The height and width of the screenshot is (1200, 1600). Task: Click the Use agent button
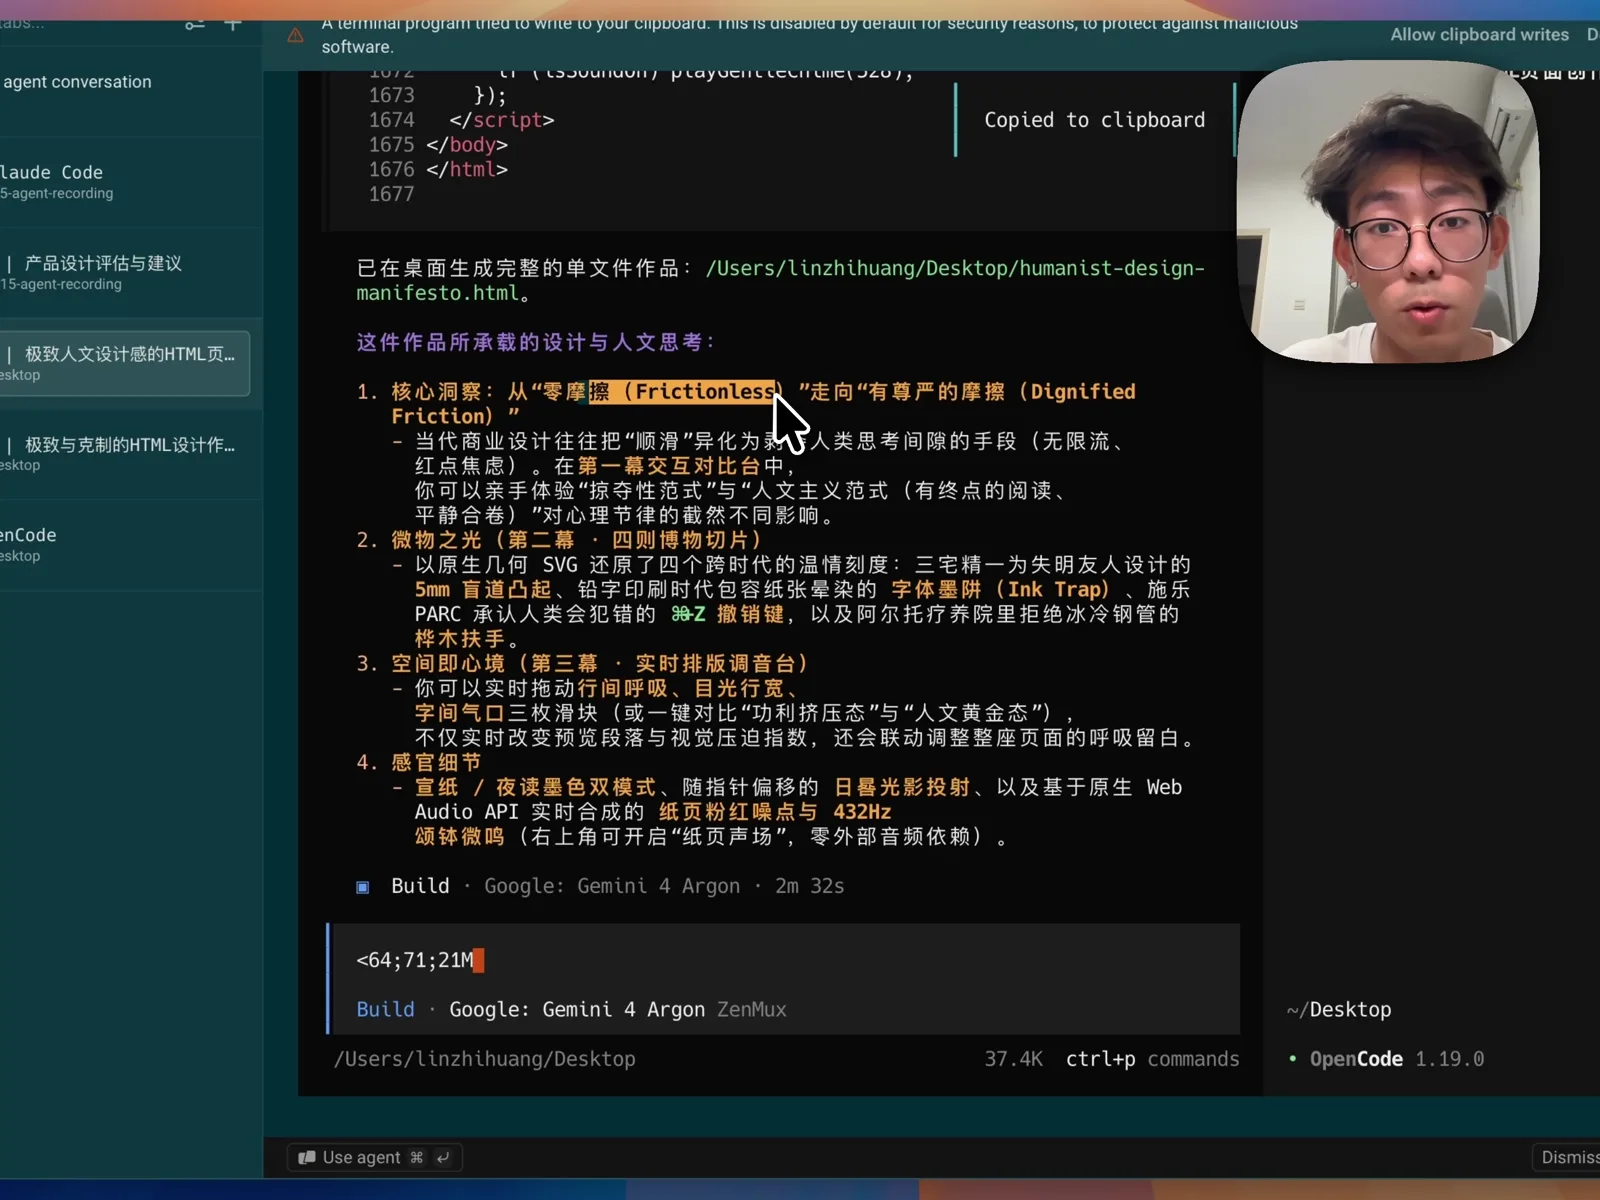(x=374, y=1157)
